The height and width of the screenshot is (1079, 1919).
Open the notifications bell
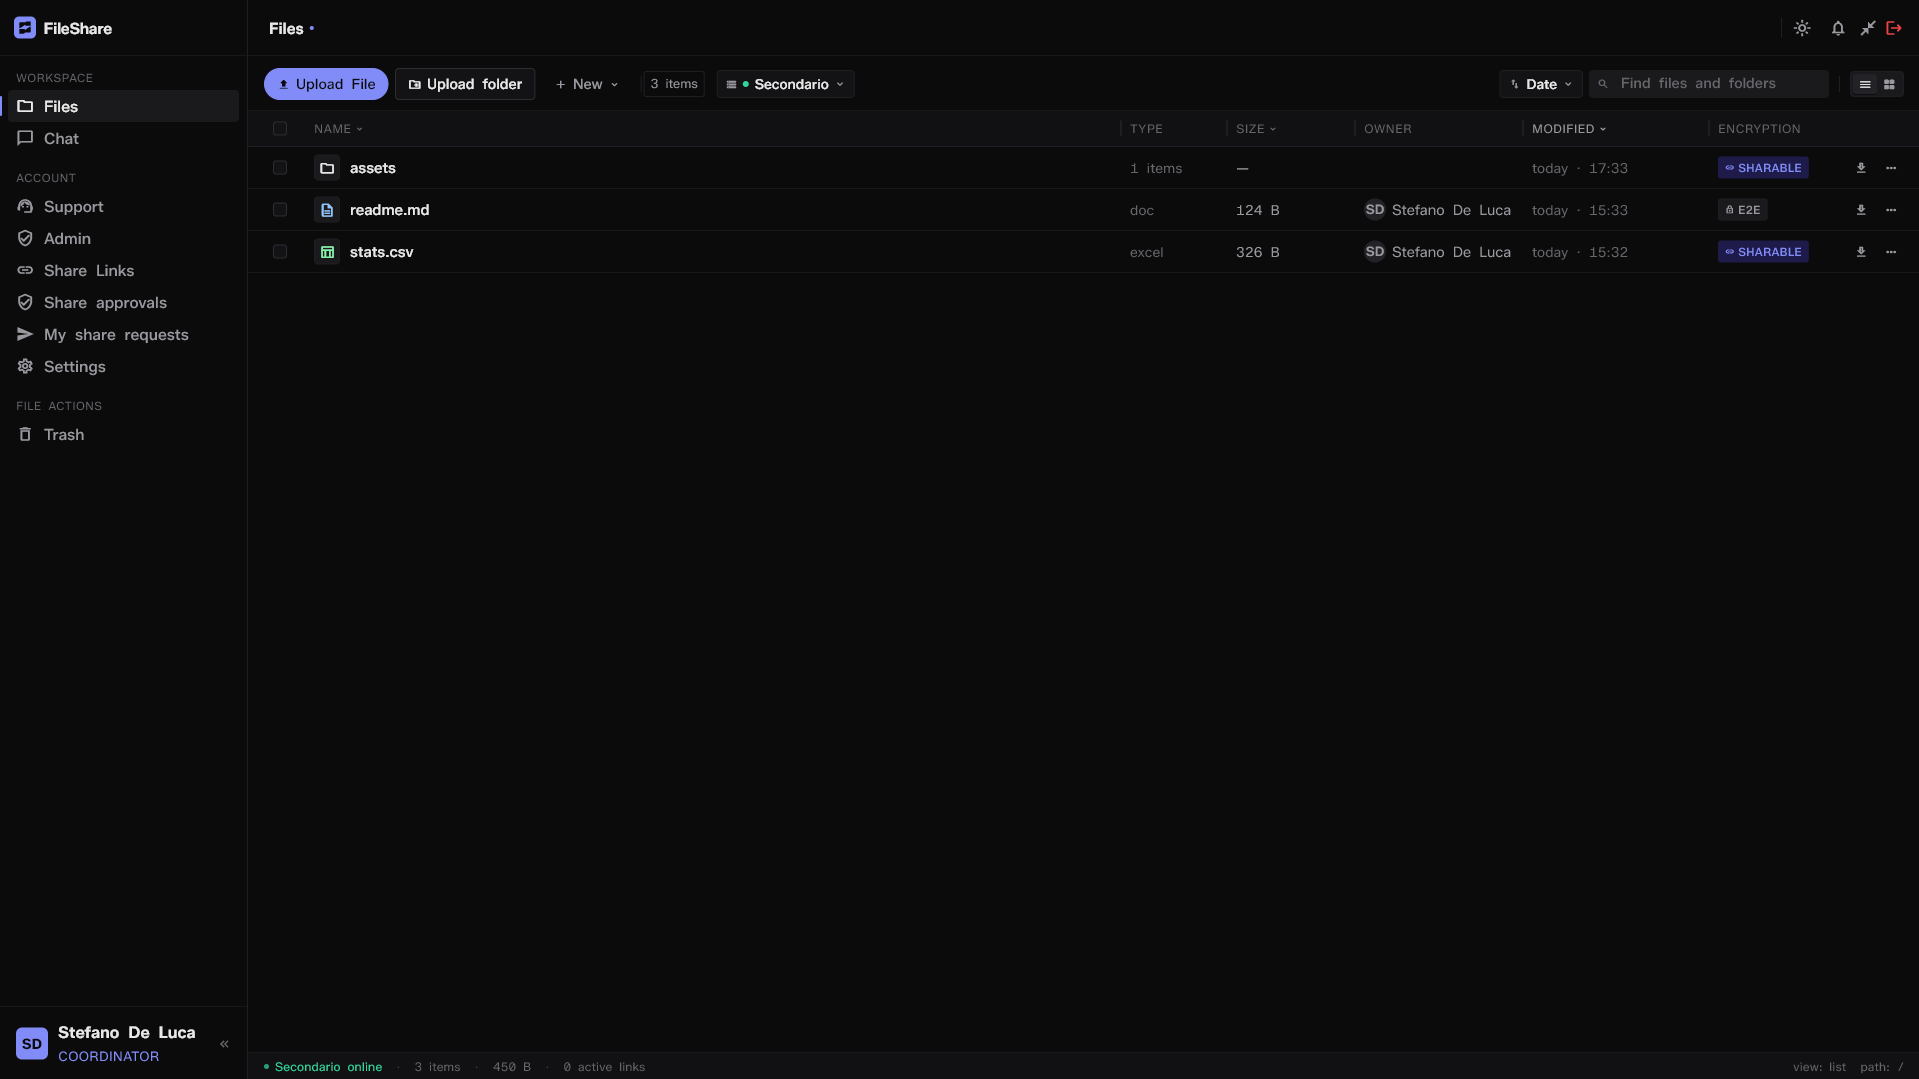pyautogui.click(x=1838, y=28)
